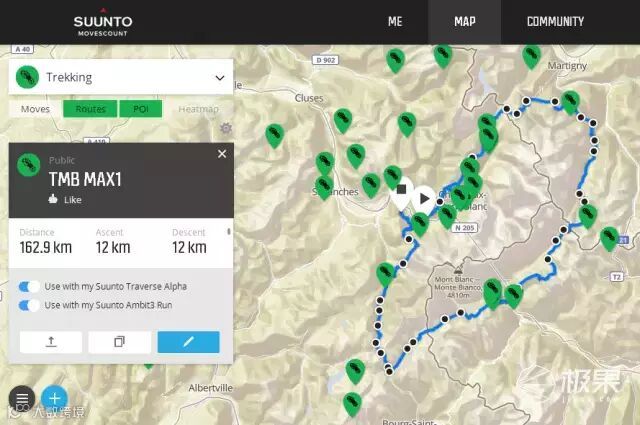Click the green Trekking activity icon

27,77
